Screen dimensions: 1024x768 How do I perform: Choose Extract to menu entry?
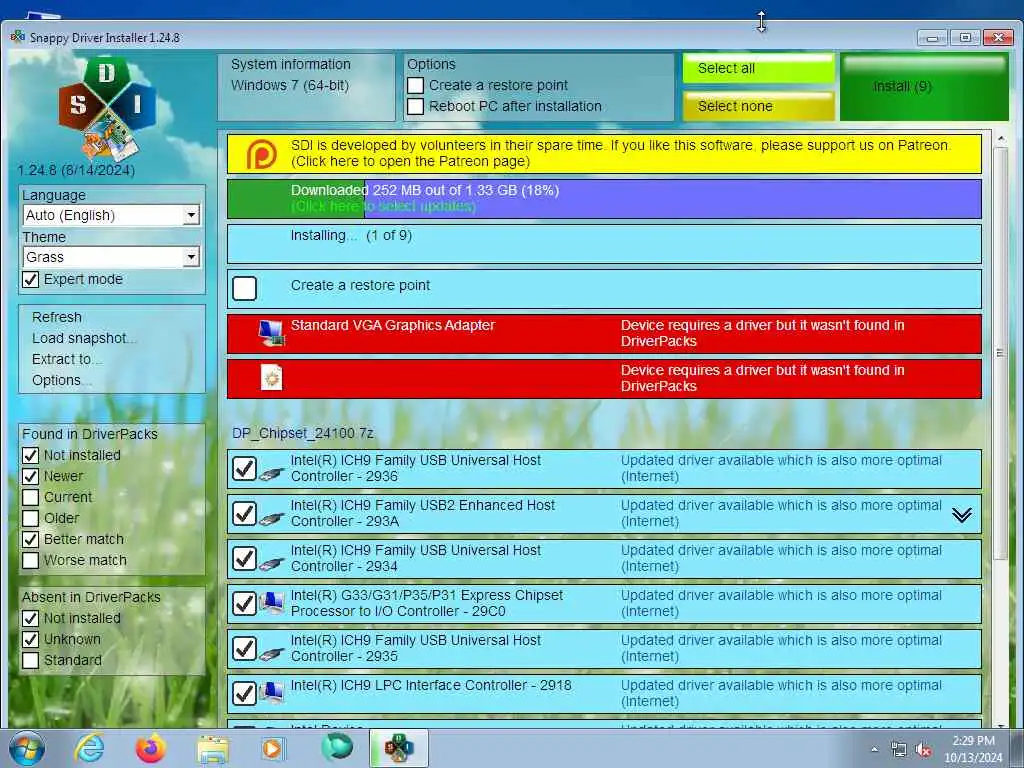point(66,359)
